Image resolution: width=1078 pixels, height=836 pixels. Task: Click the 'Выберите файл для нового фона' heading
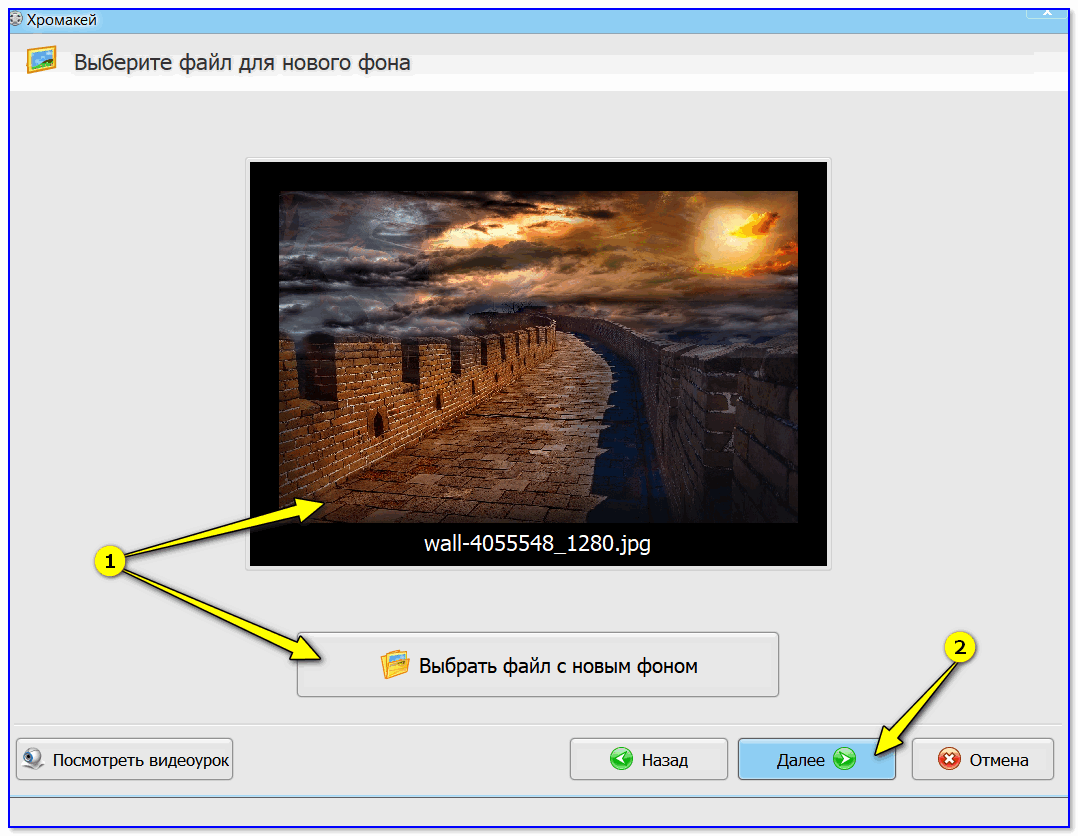[x=242, y=63]
